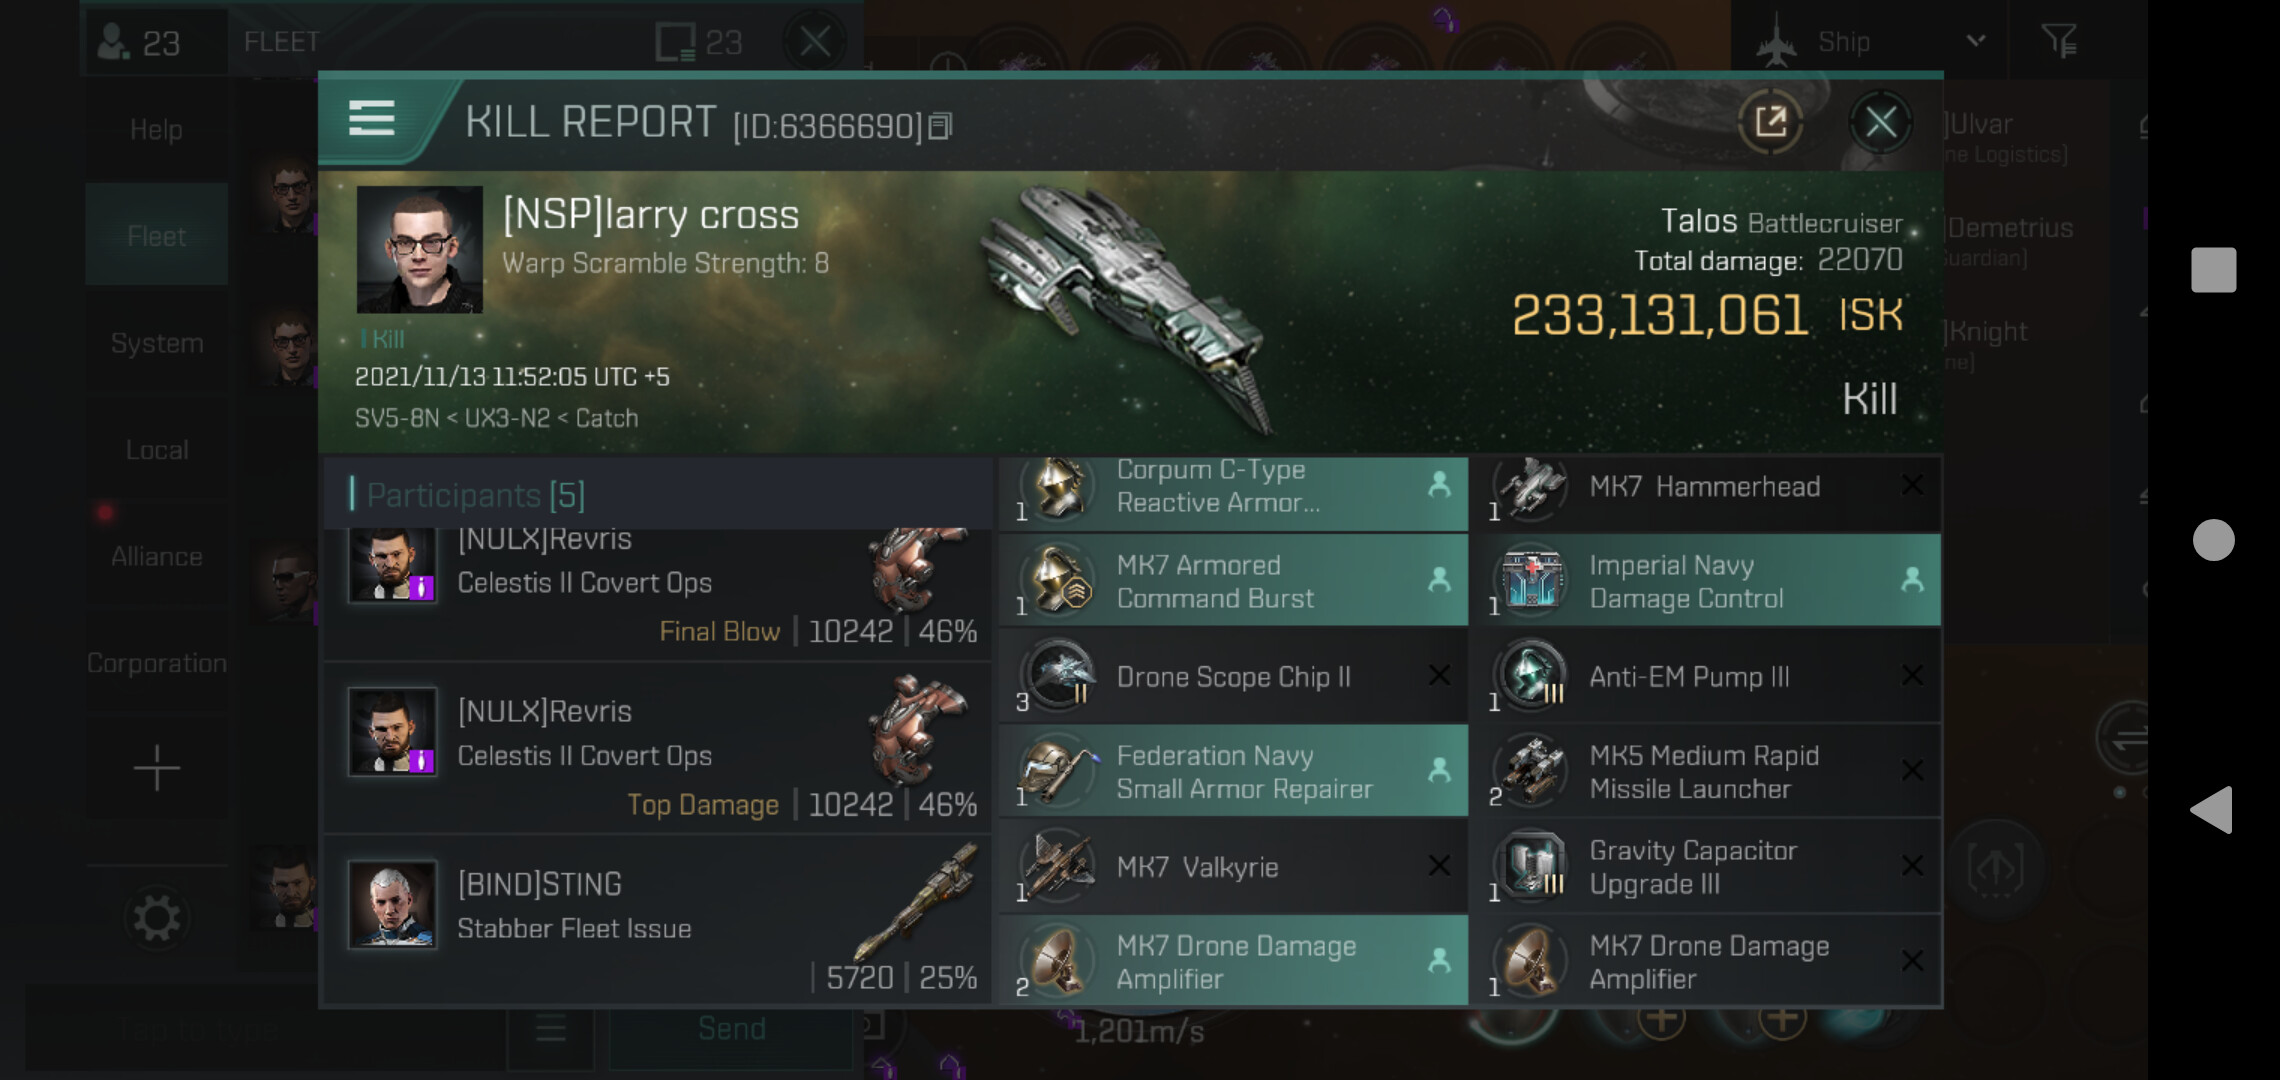The width and height of the screenshot is (2280, 1080).
Task: Tap the Send message button
Action: pos(732,1029)
